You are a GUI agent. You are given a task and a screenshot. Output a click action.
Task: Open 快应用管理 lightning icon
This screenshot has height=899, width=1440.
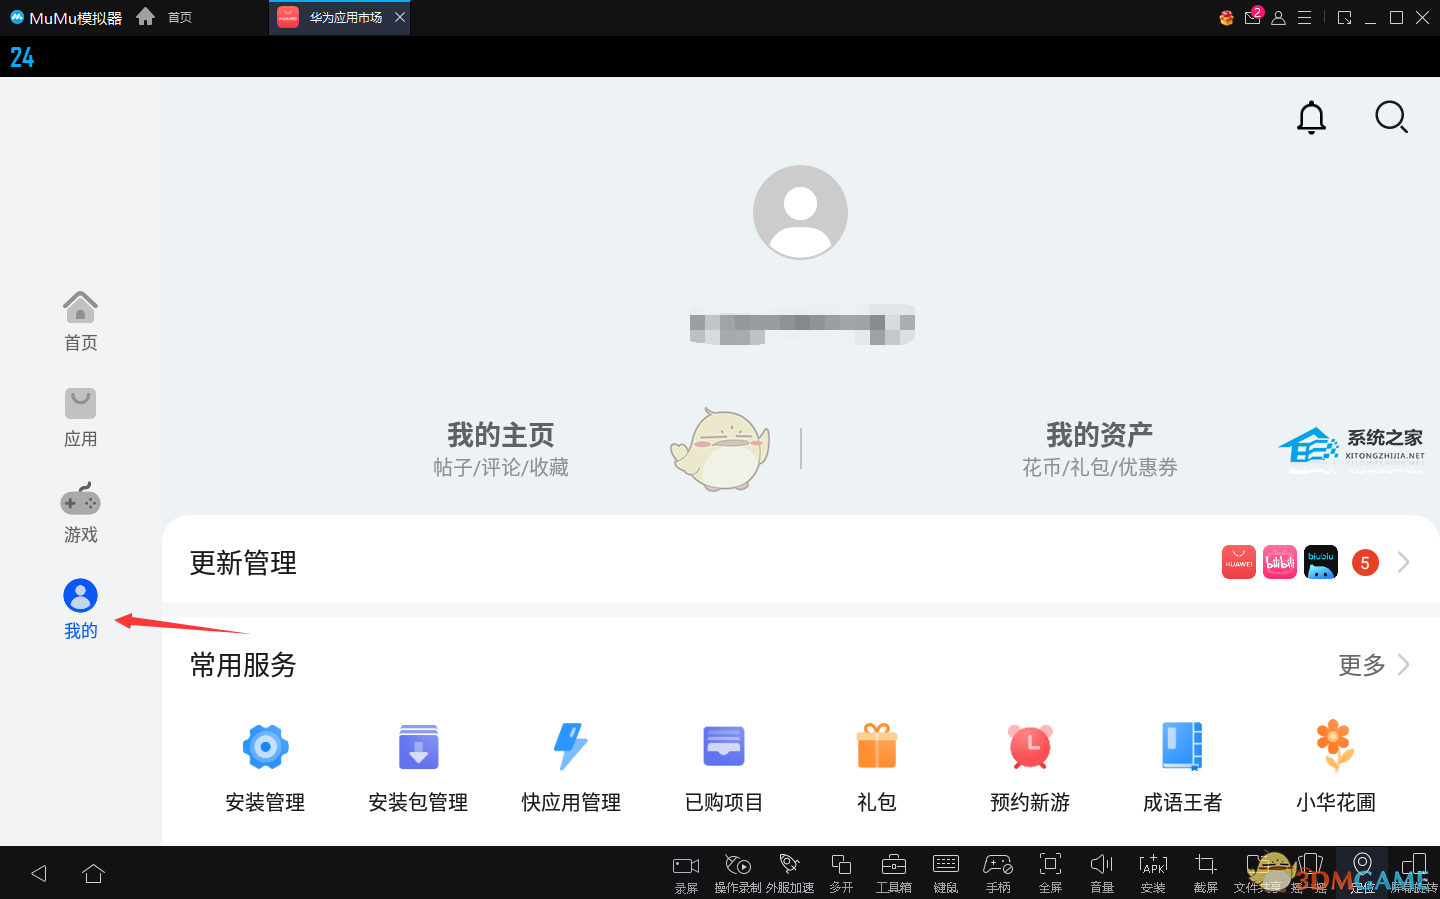coord(571,747)
